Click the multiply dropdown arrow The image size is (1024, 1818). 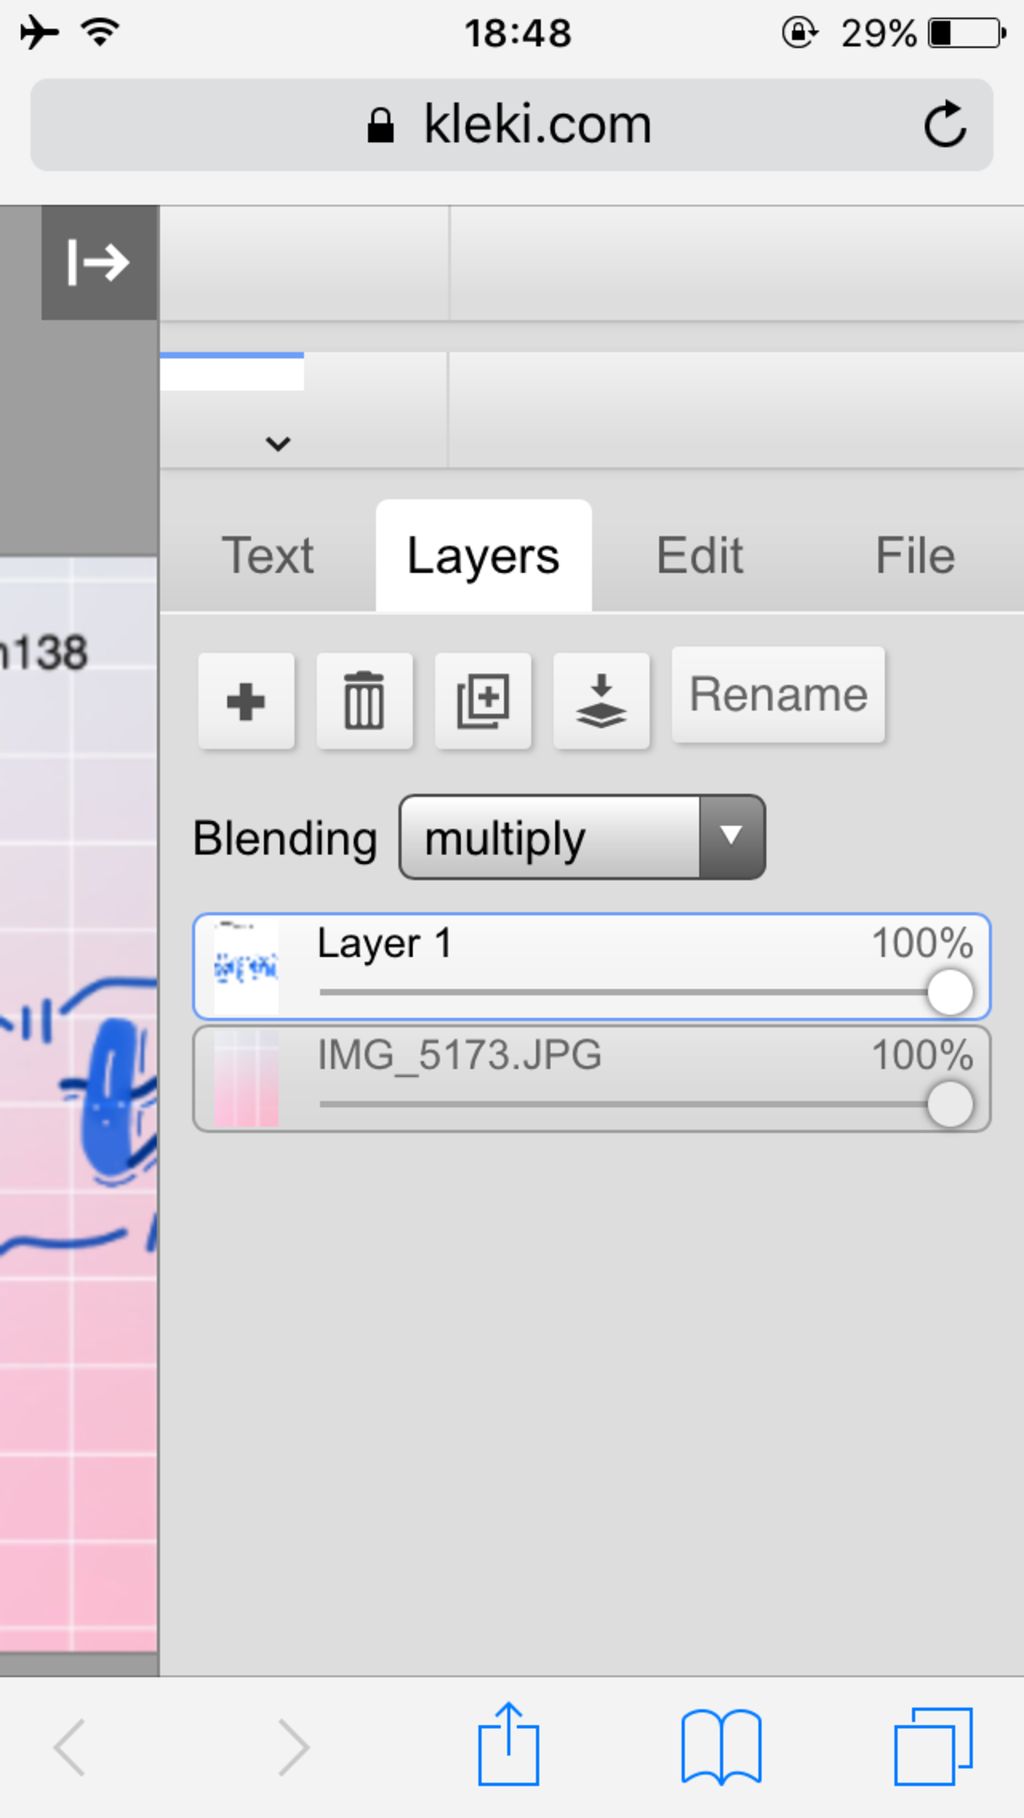732,838
